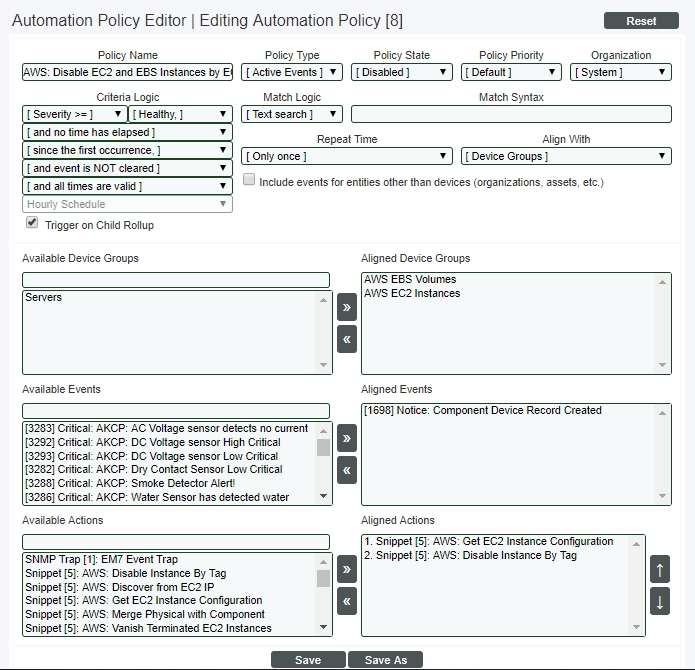Screen dimensions: 695x670
Task: Move aligned action down in order
Action: coord(660,603)
